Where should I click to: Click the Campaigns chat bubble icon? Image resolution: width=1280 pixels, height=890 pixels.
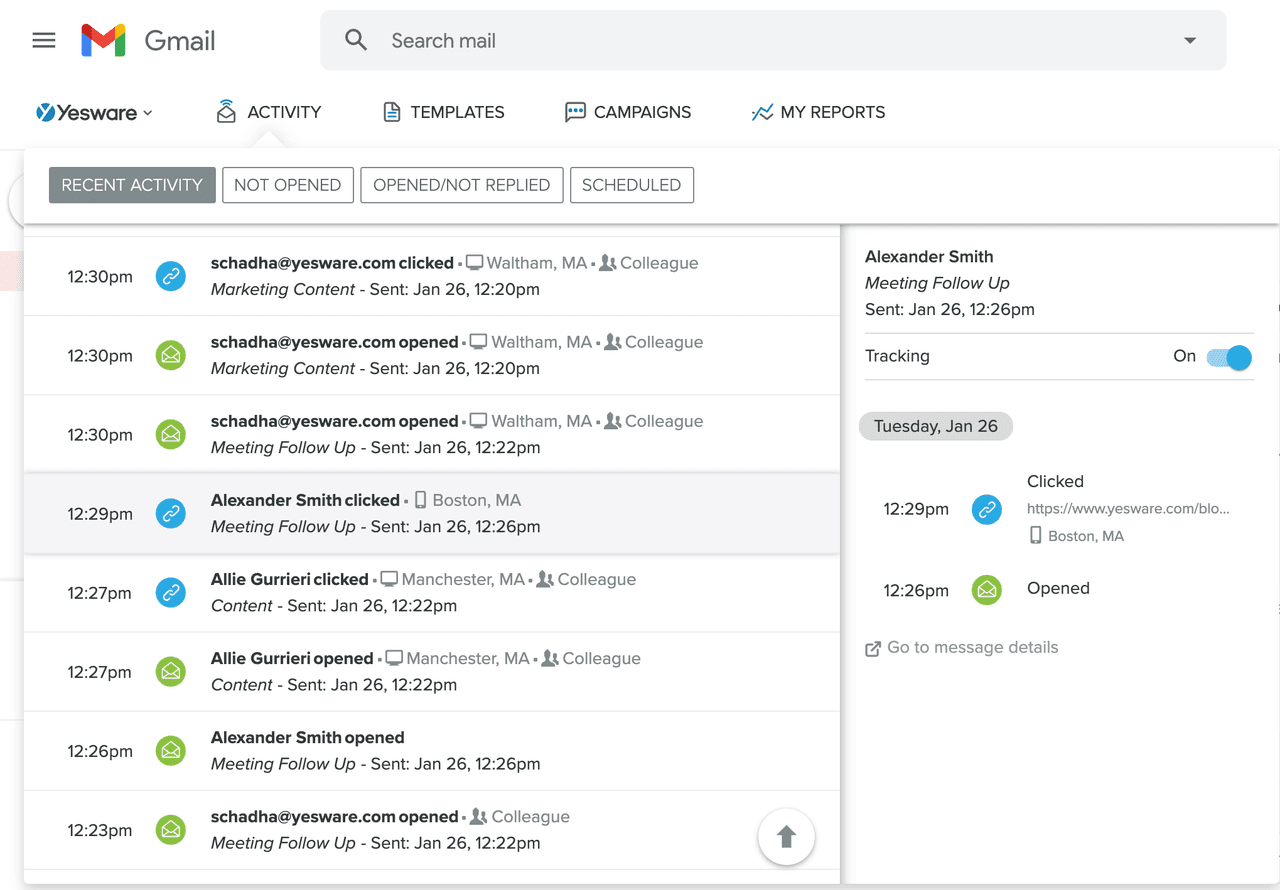[x=575, y=112]
